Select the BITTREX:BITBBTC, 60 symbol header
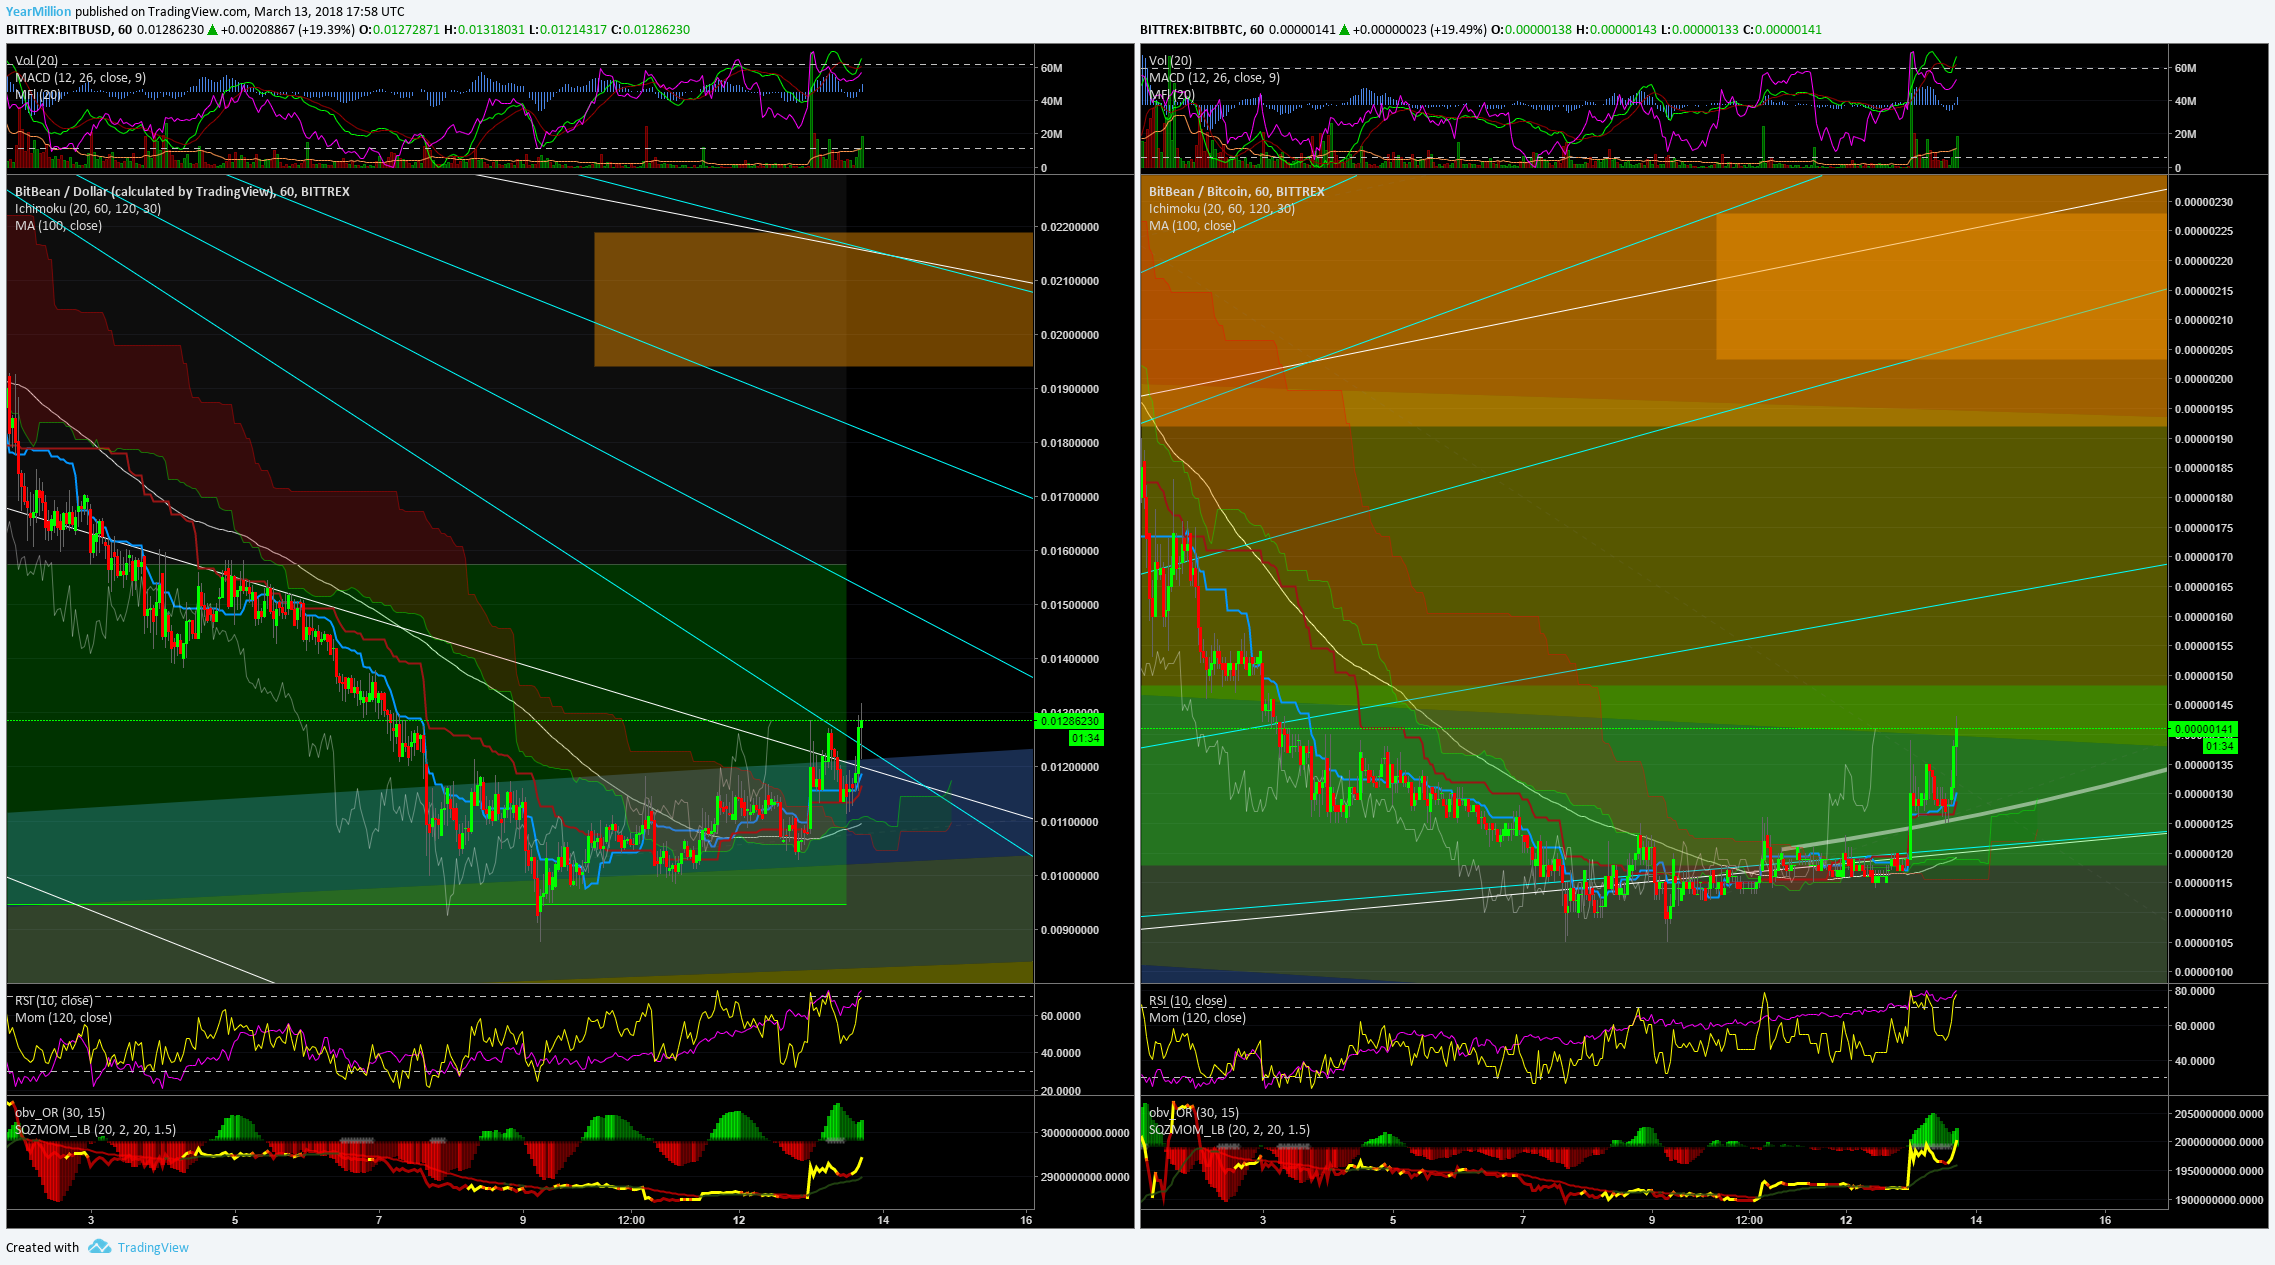Image resolution: width=2275 pixels, height=1265 pixels. click(1202, 29)
